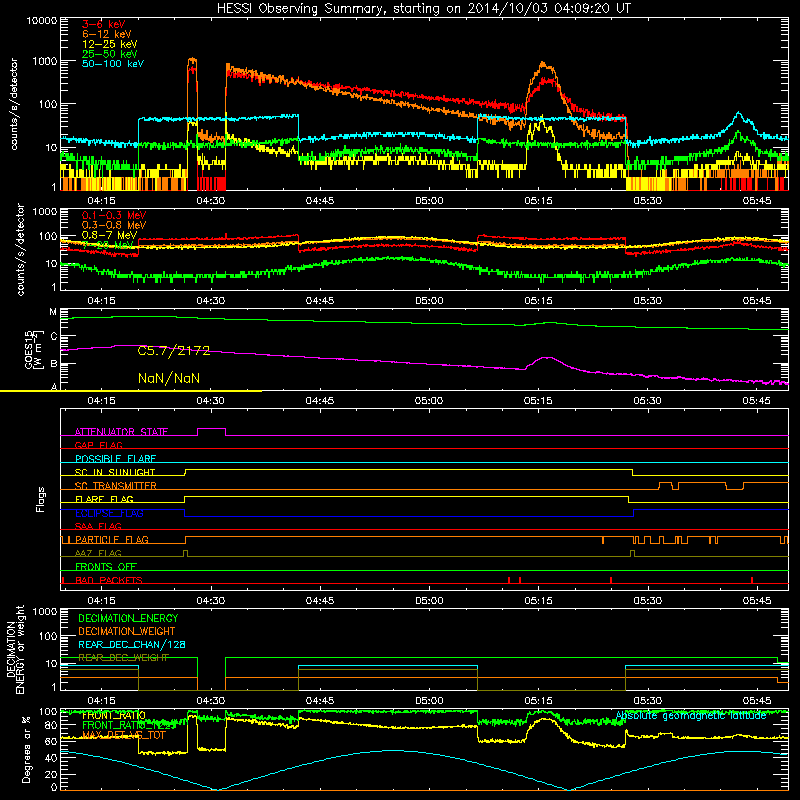Select the DECIMATION_WEIGHT legend label
800x800 pixels.
(x=127, y=631)
